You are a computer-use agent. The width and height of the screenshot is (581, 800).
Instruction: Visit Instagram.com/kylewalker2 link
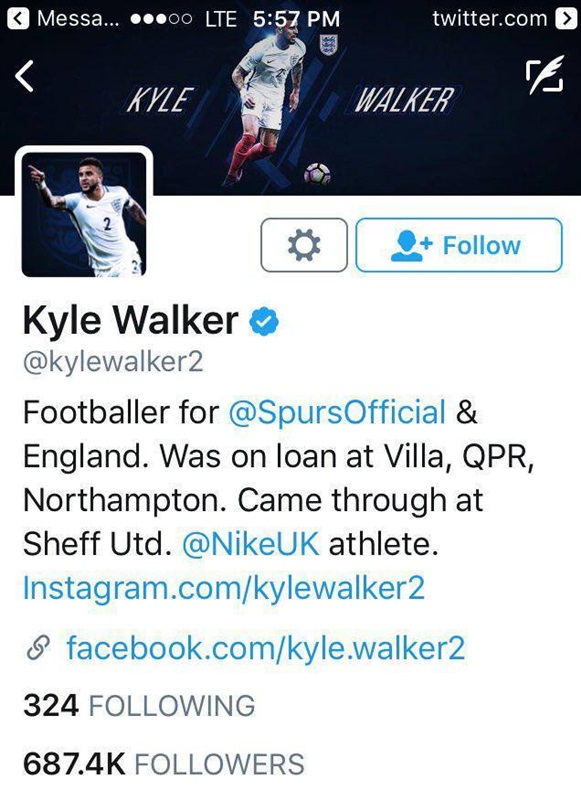[223, 588]
